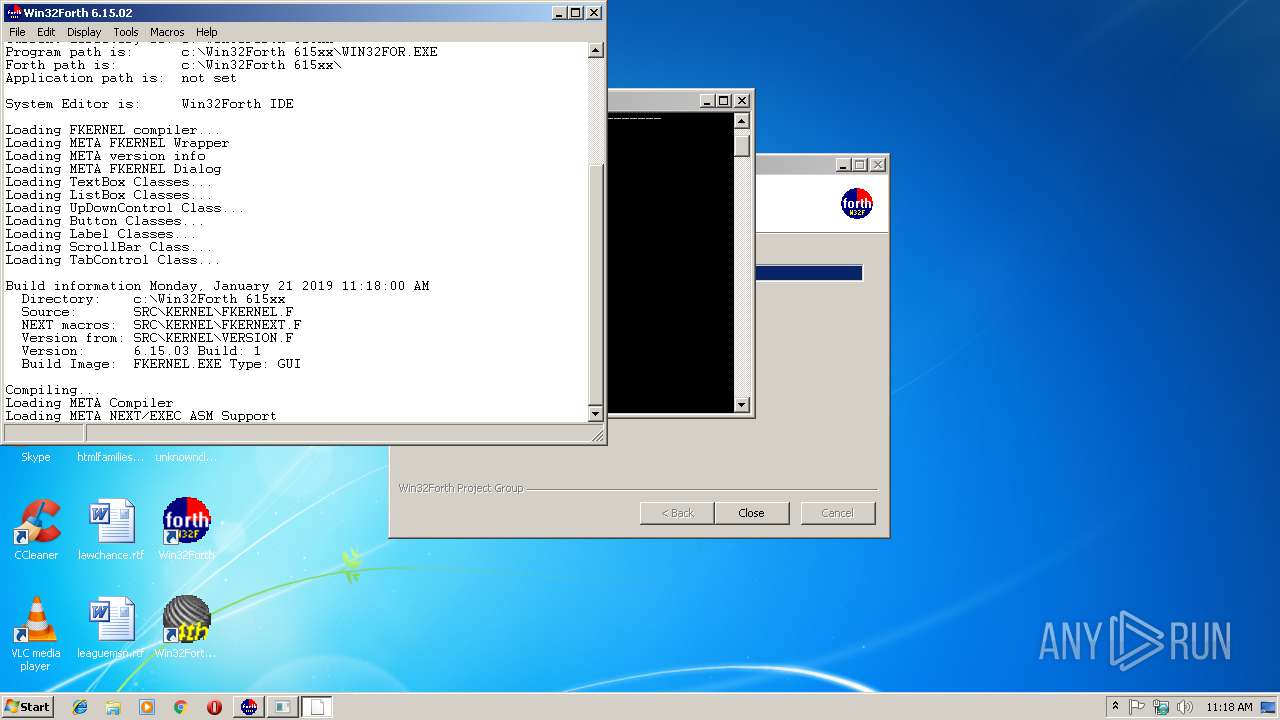Click the 'Compiling...' line in console

53,390
